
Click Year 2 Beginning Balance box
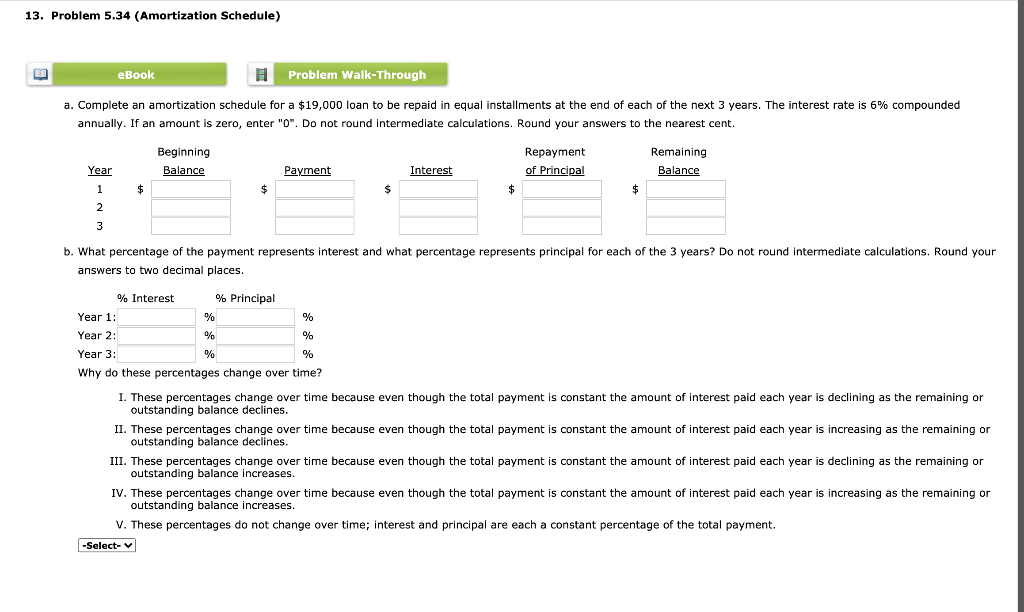coord(190,207)
